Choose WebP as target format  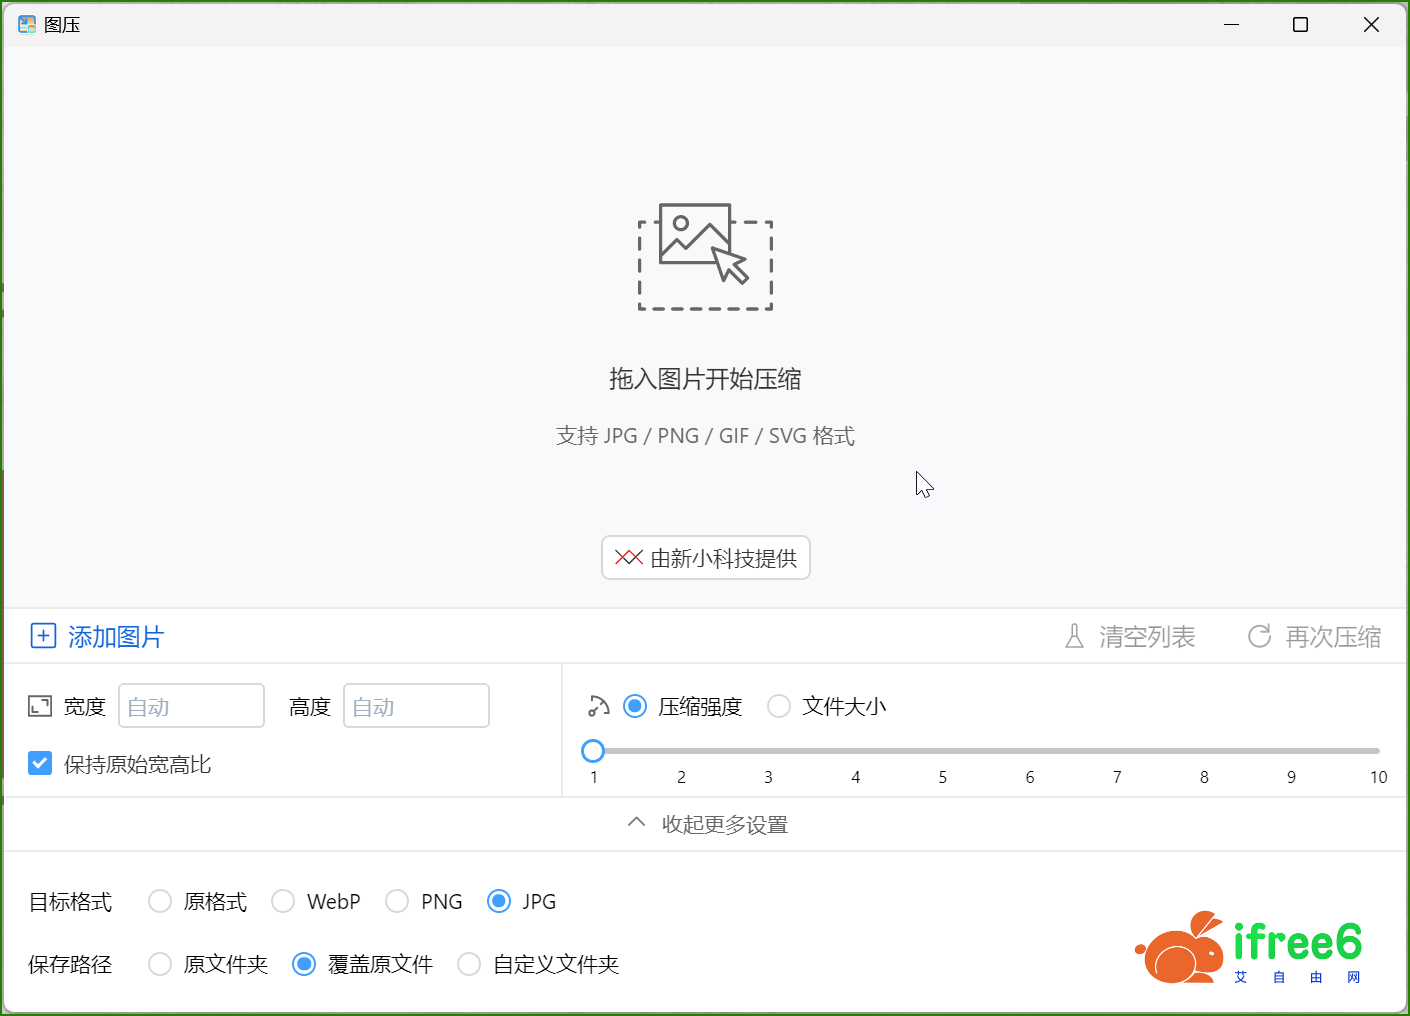(283, 902)
